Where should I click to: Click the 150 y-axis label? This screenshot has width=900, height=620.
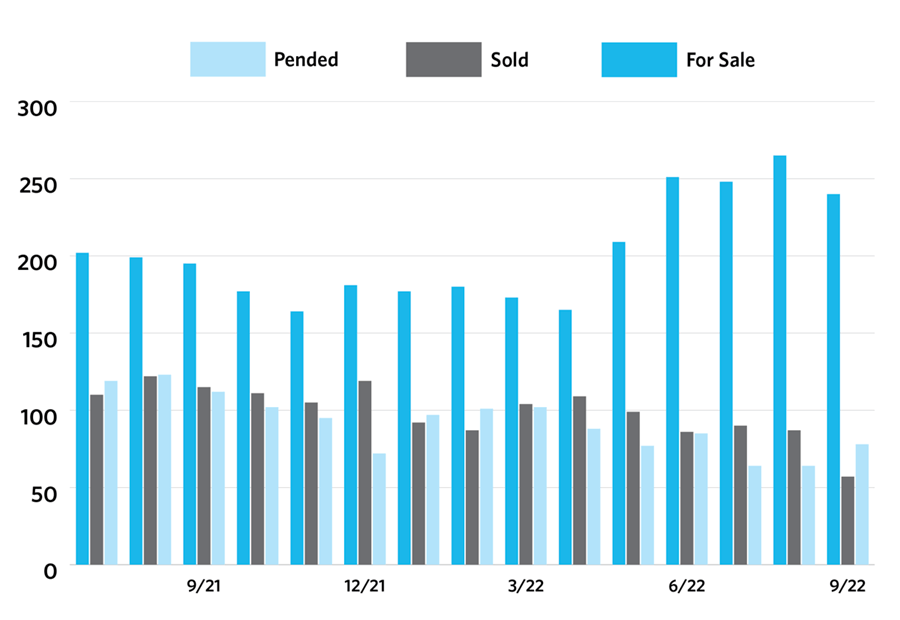[x=39, y=338]
